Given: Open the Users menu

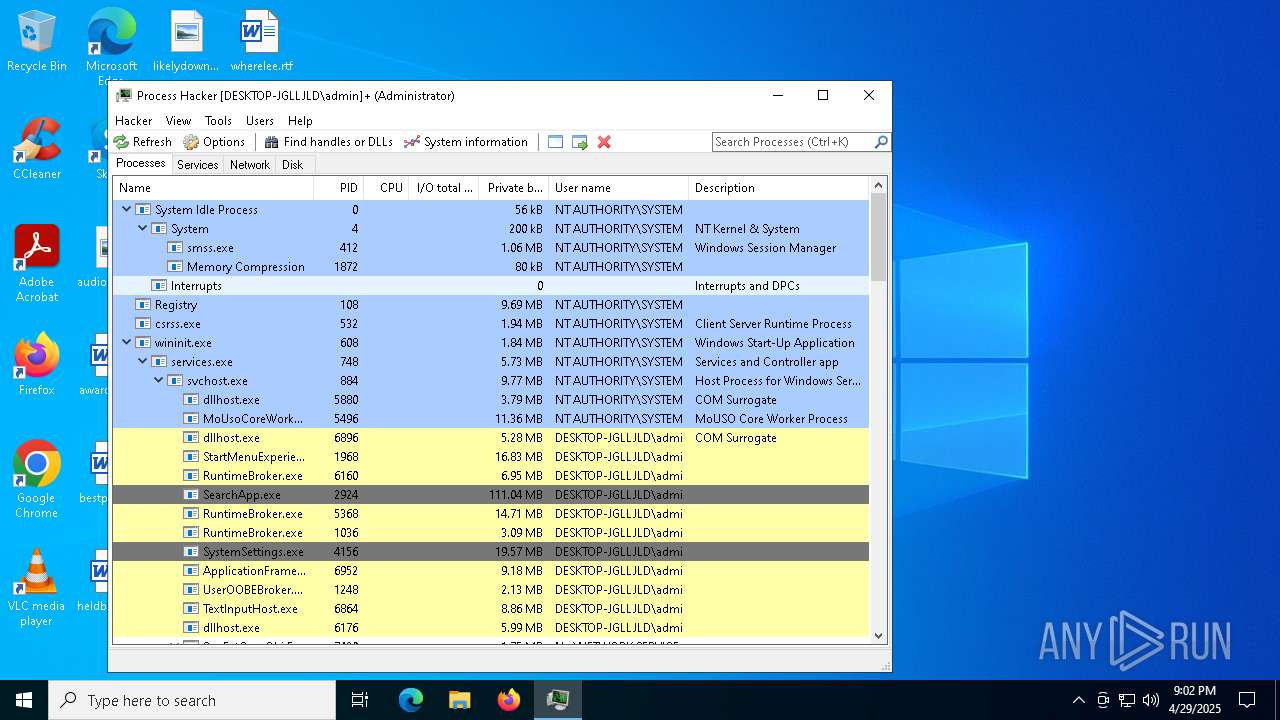Looking at the screenshot, I should click(x=260, y=121).
